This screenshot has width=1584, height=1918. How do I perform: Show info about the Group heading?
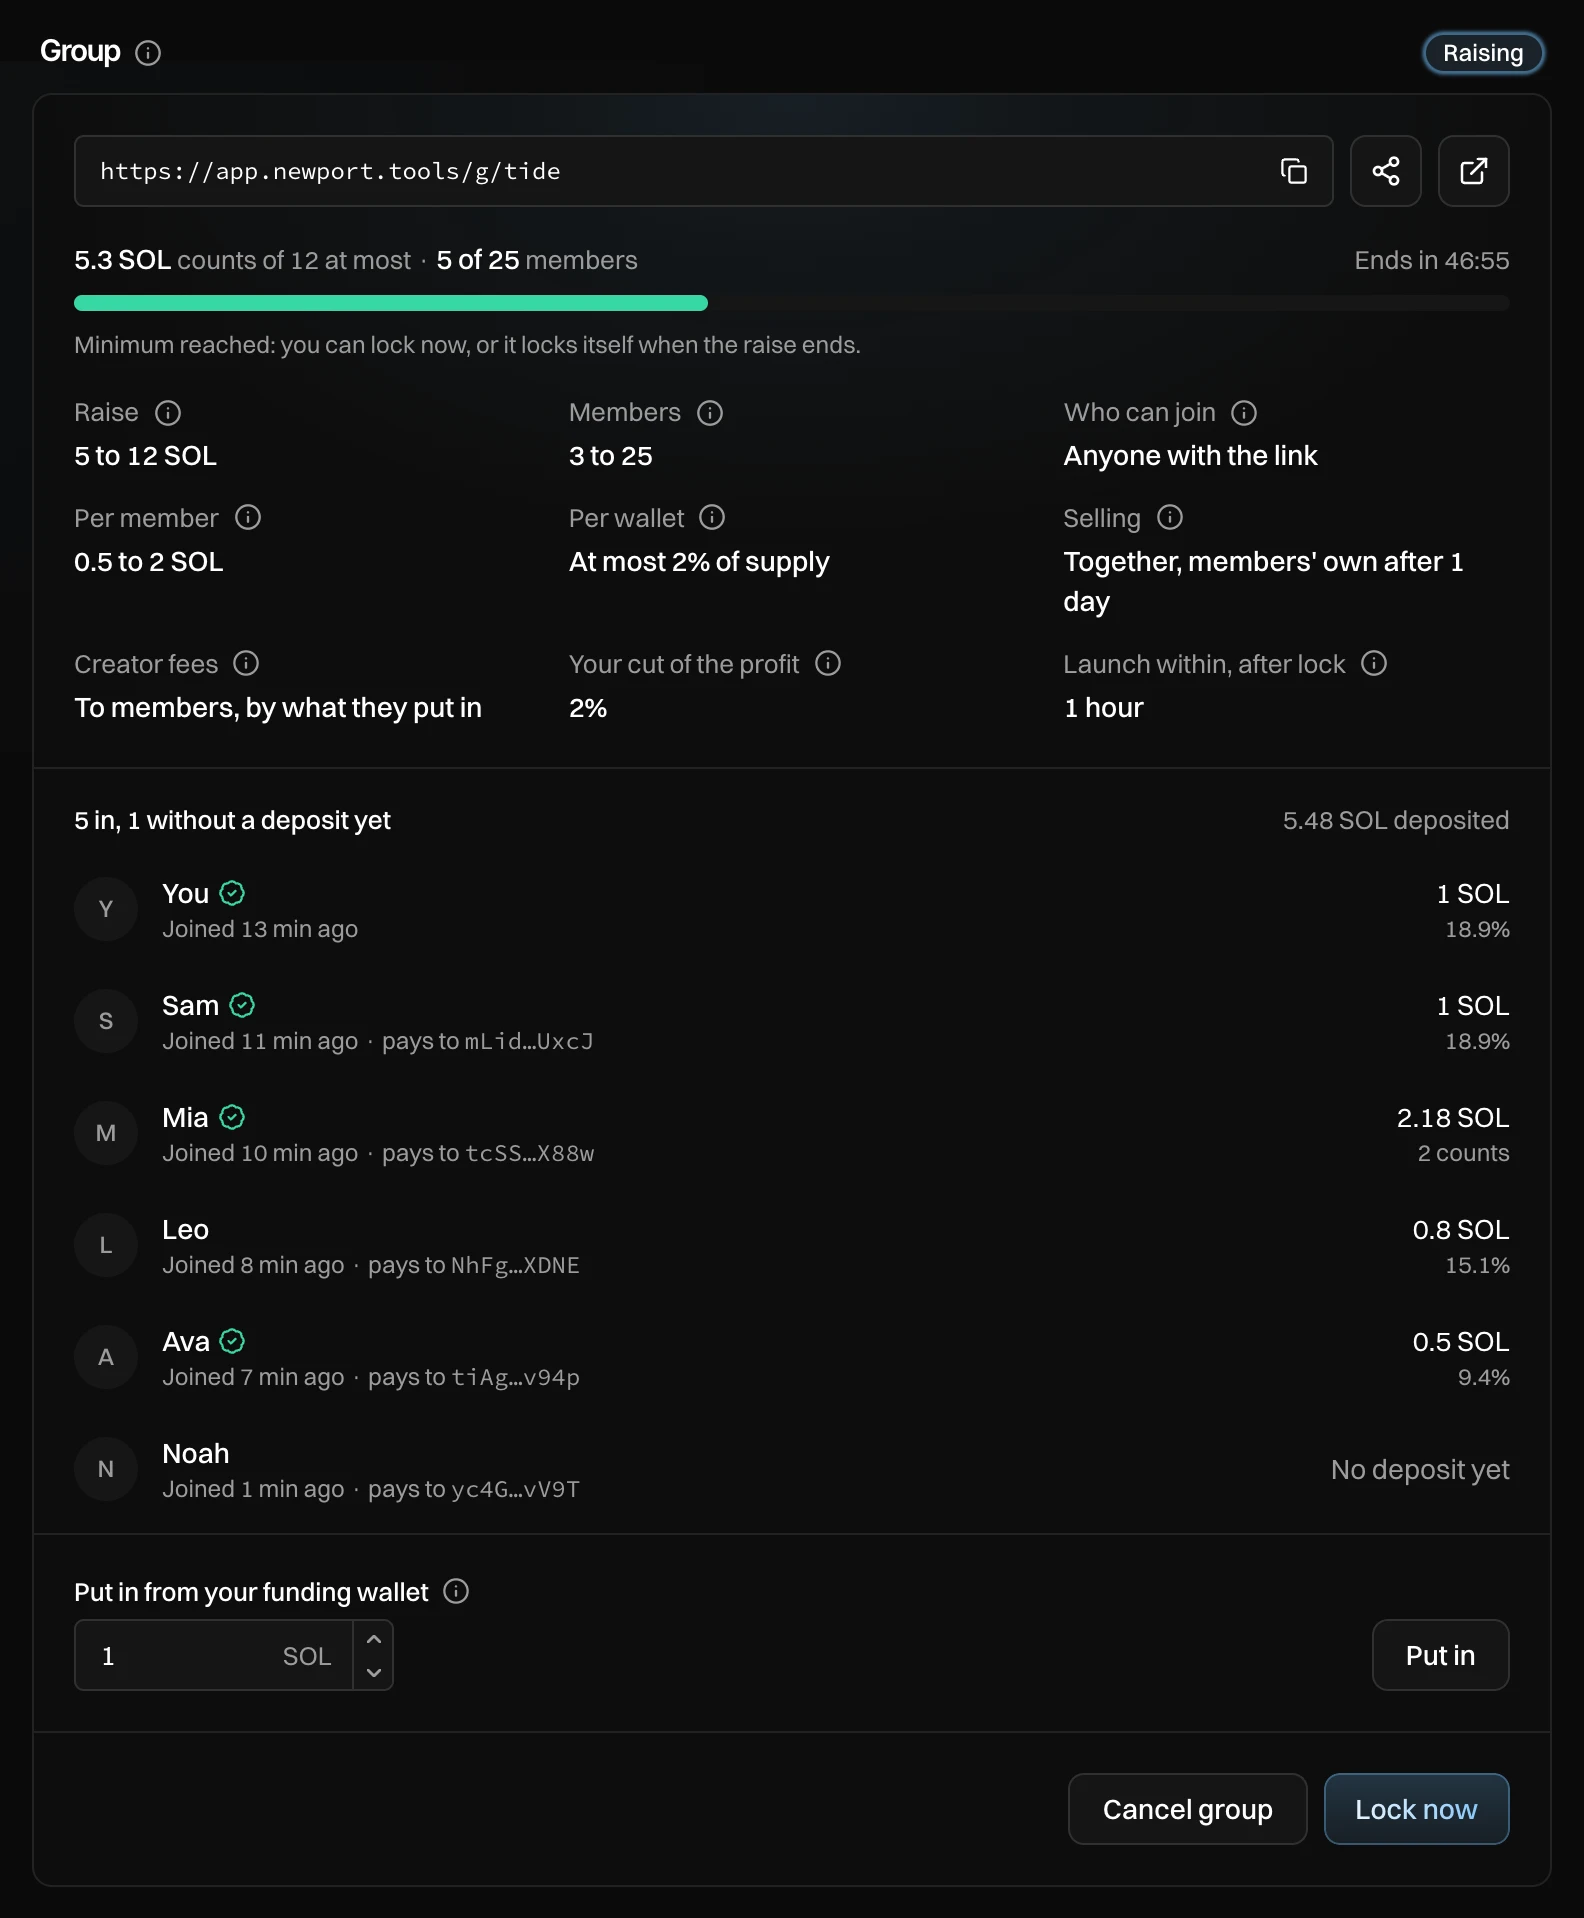pos(148,53)
